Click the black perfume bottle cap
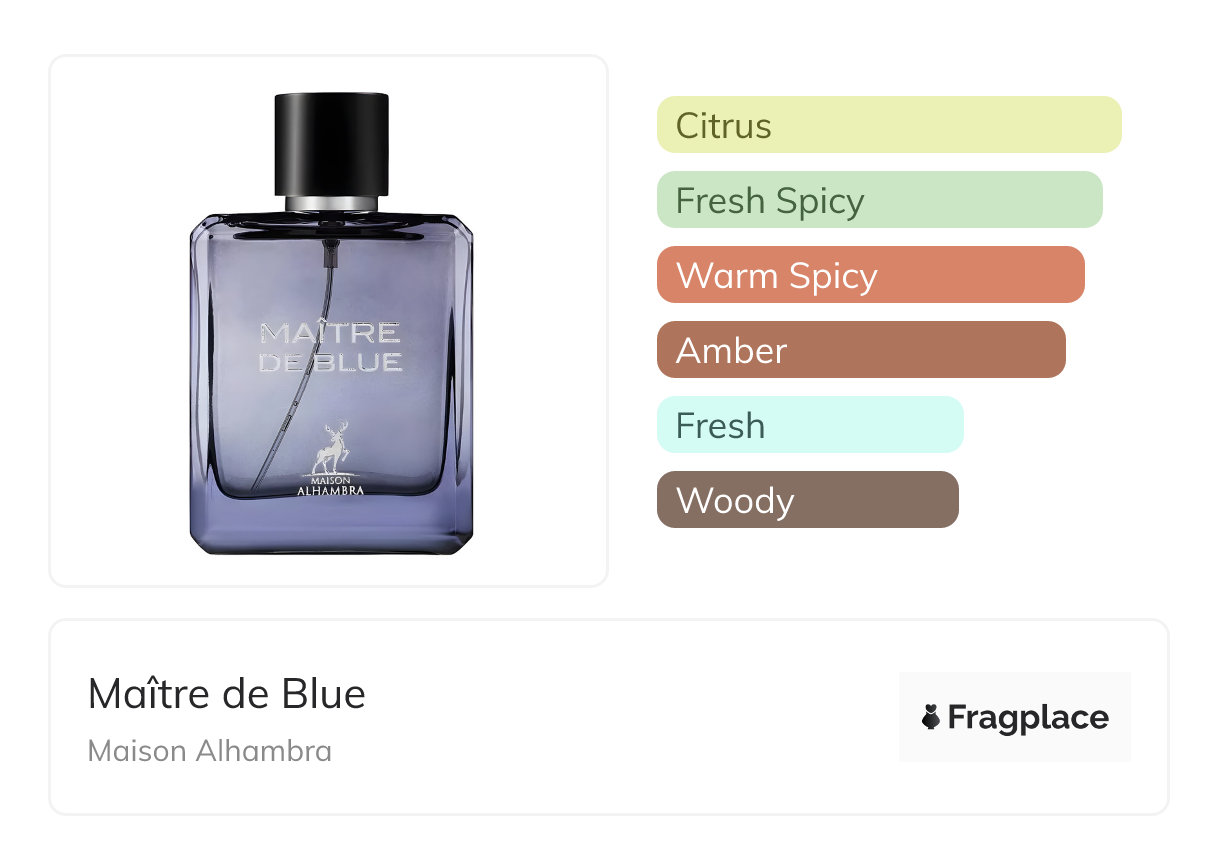 (331, 143)
